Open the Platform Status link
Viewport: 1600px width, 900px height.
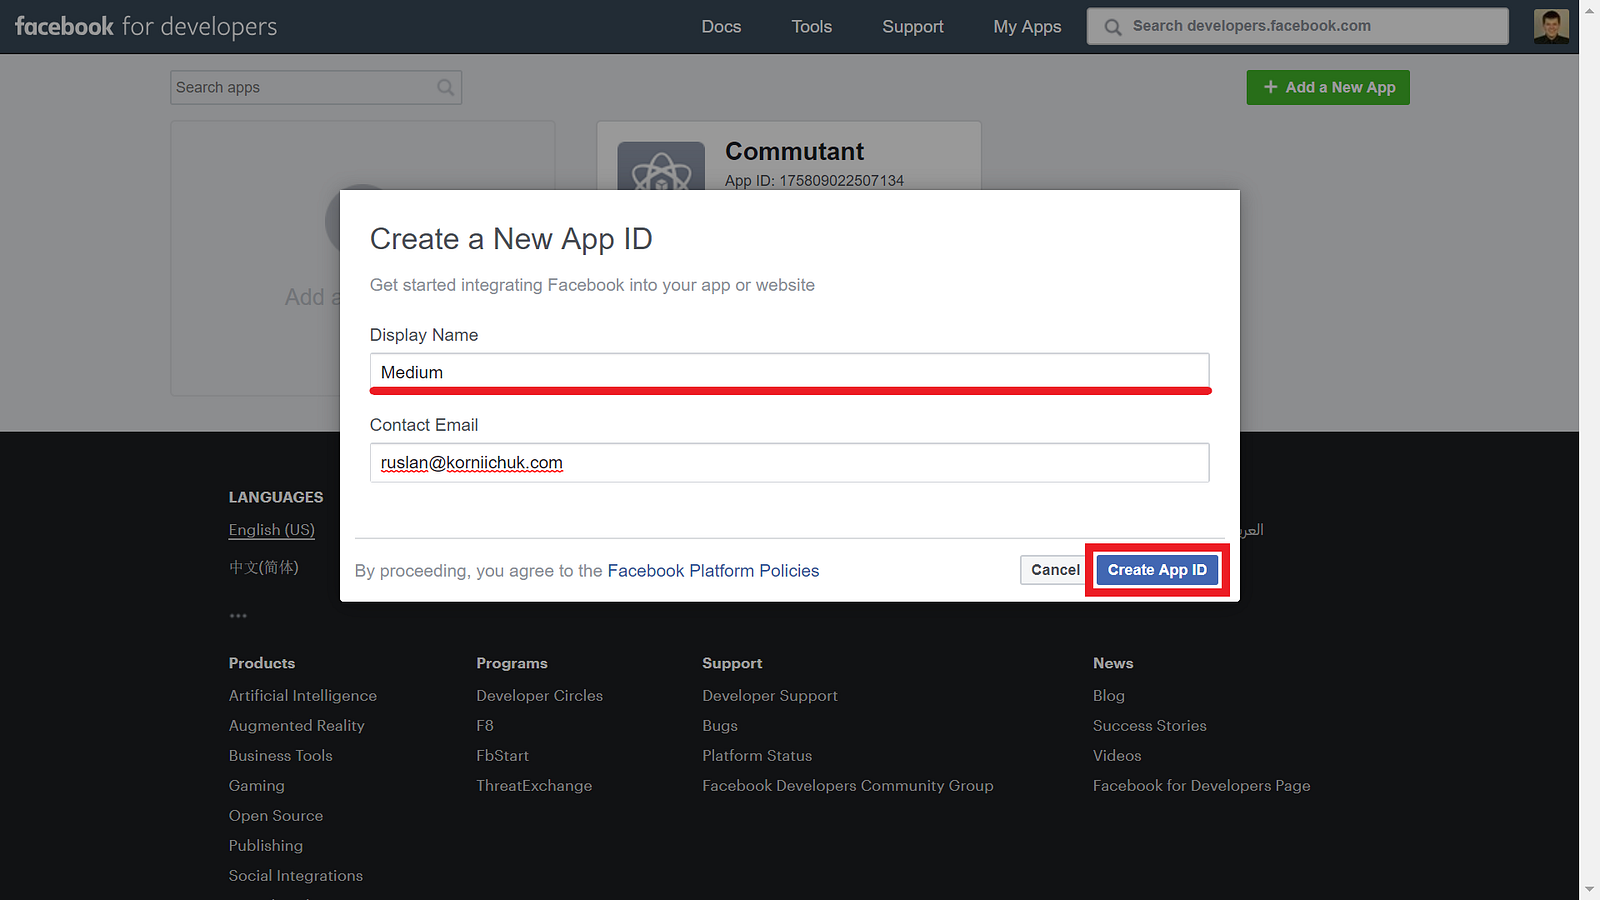pyautogui.click(x=757, y=756)
